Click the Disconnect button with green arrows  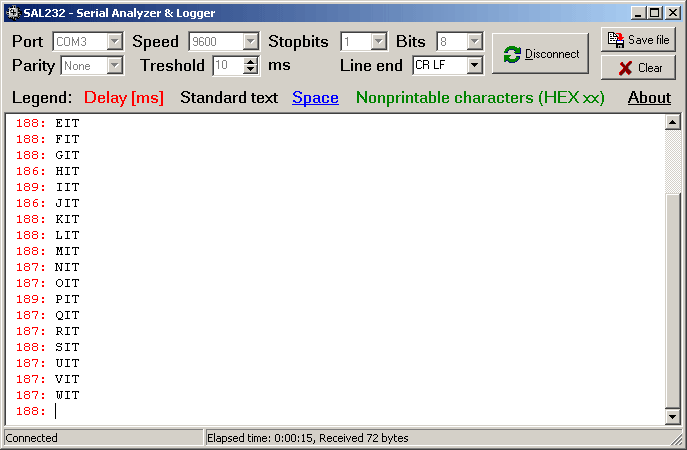[541, 54]
